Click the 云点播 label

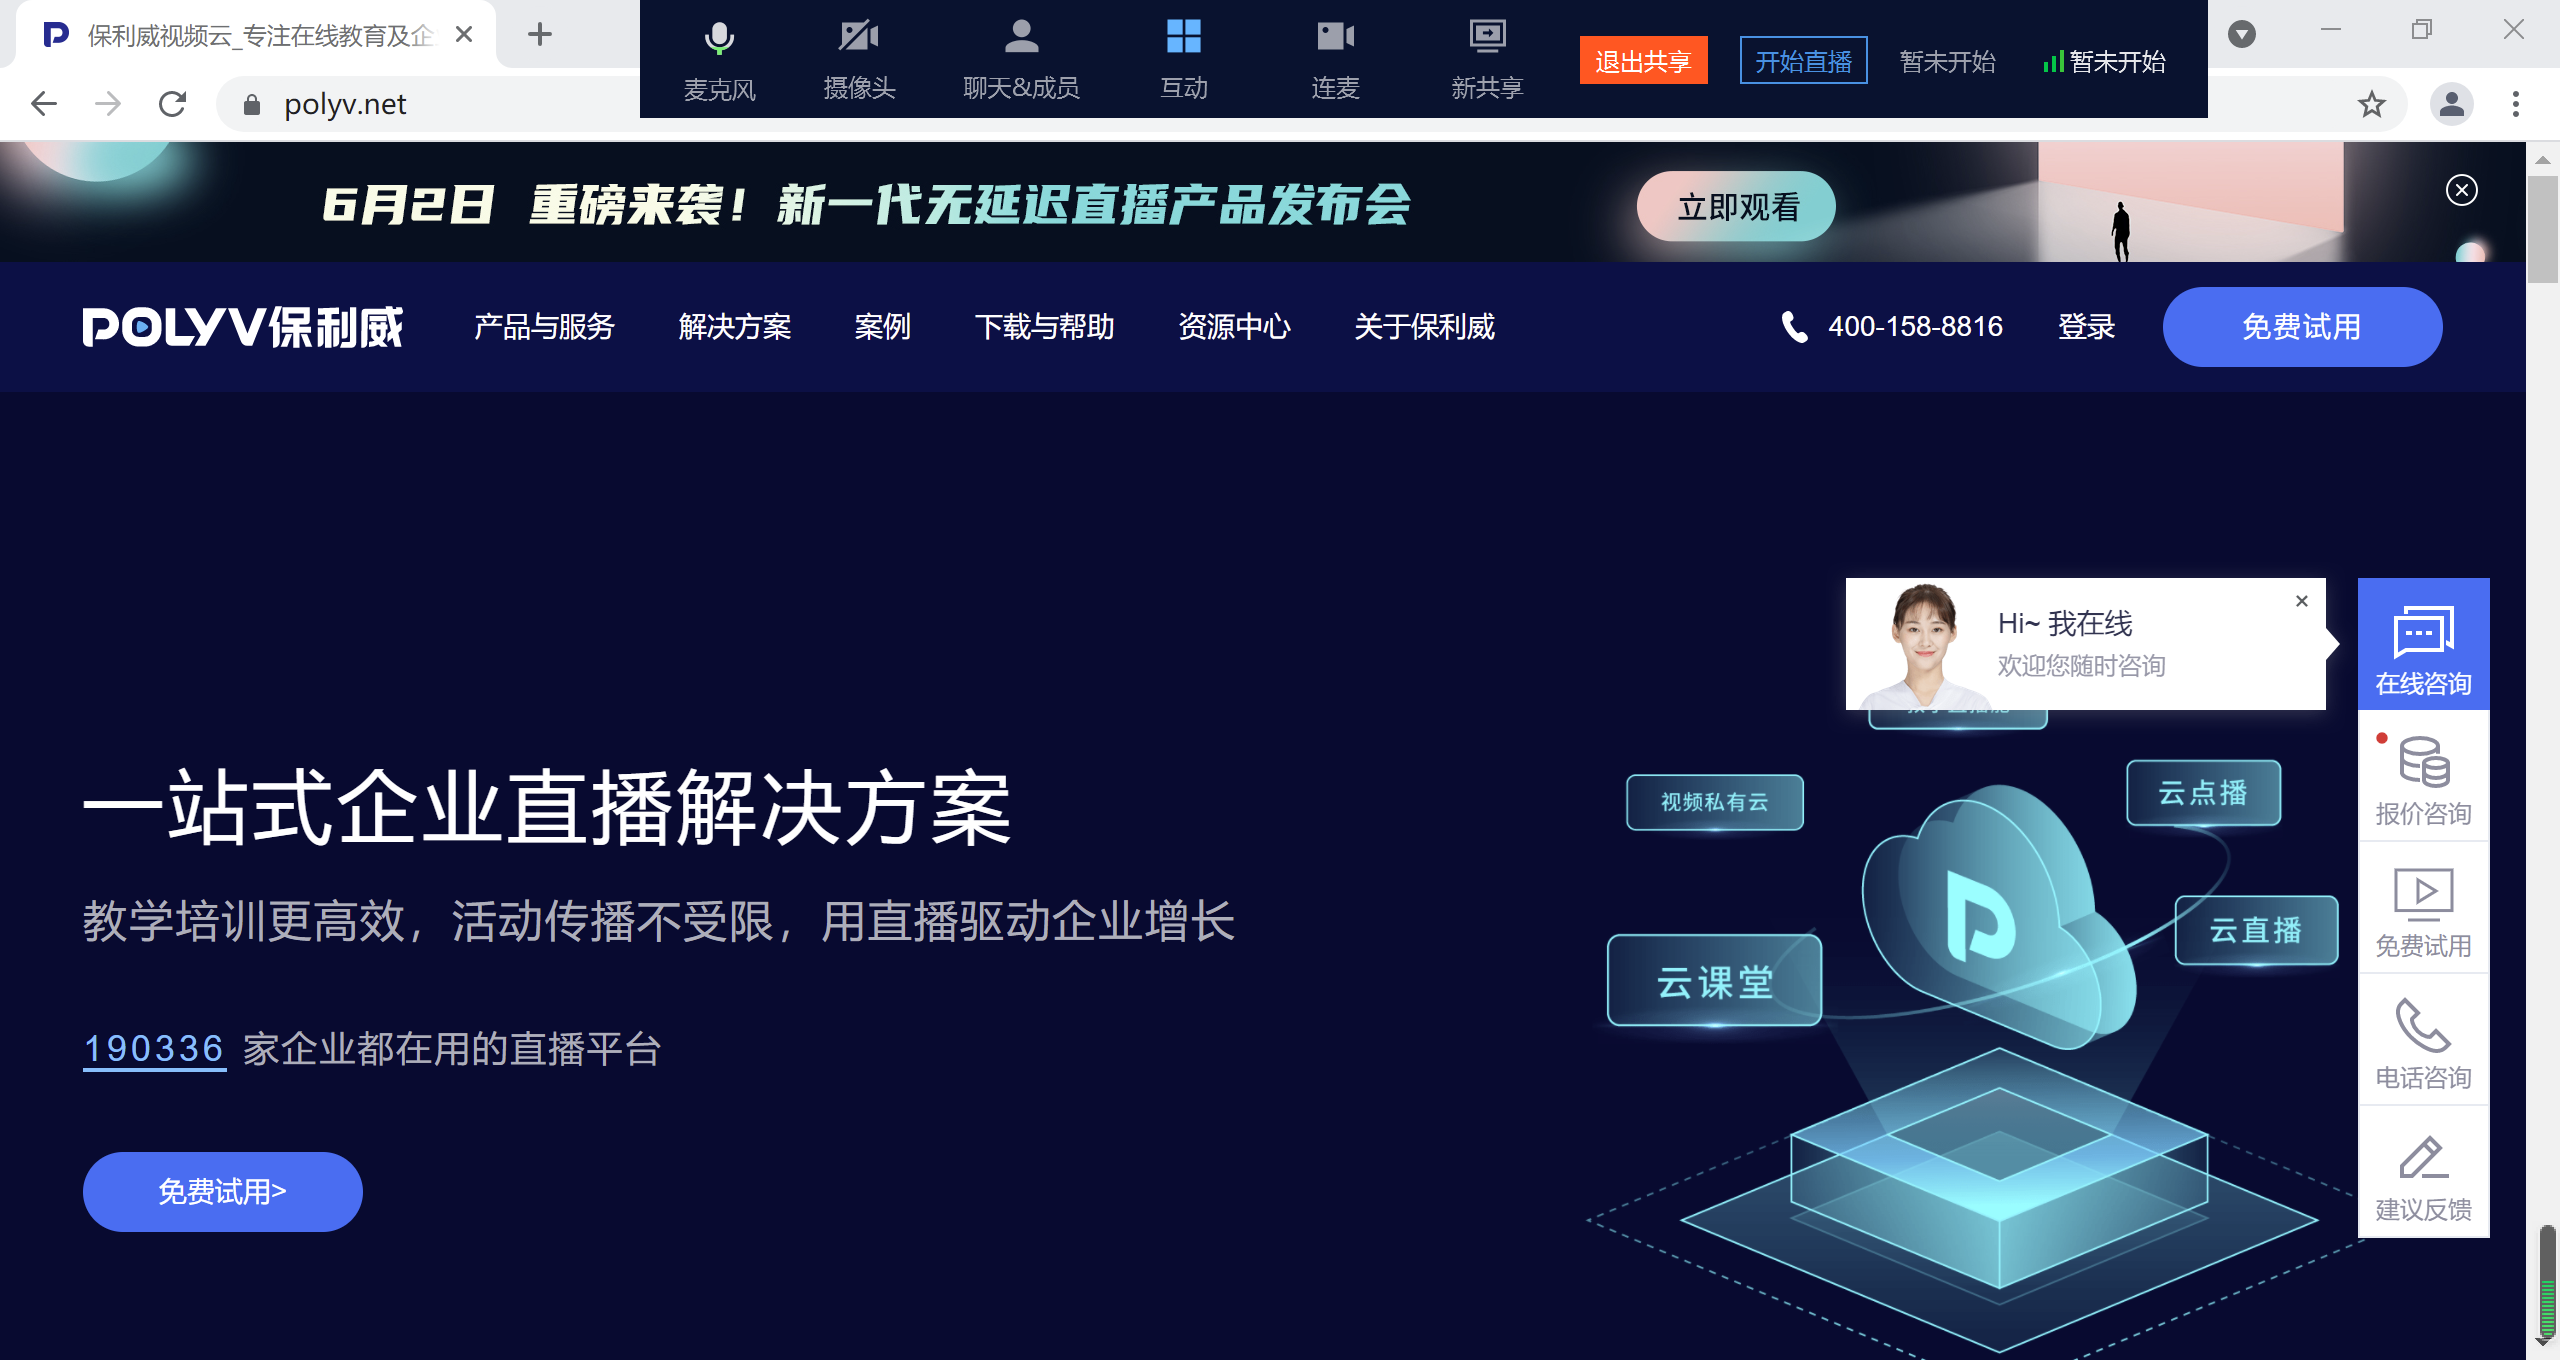tap(2203, 793)
